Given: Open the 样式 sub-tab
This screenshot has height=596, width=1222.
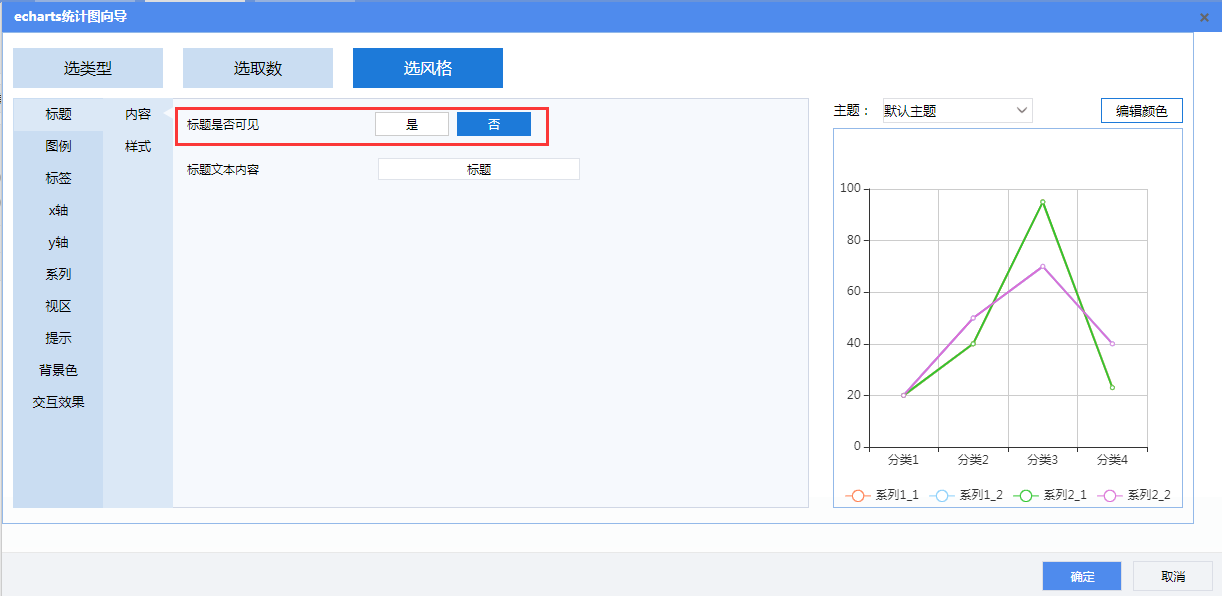Looking at the screenshot, I should [x=138, y=146].
